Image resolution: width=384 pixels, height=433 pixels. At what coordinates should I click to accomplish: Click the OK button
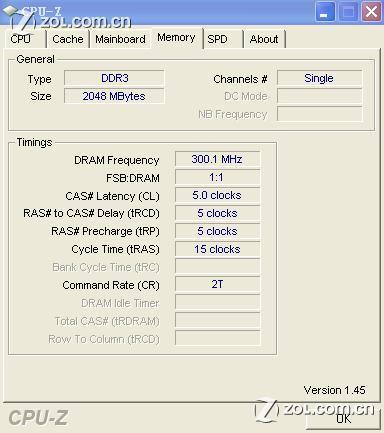click(x=343, y=419)
